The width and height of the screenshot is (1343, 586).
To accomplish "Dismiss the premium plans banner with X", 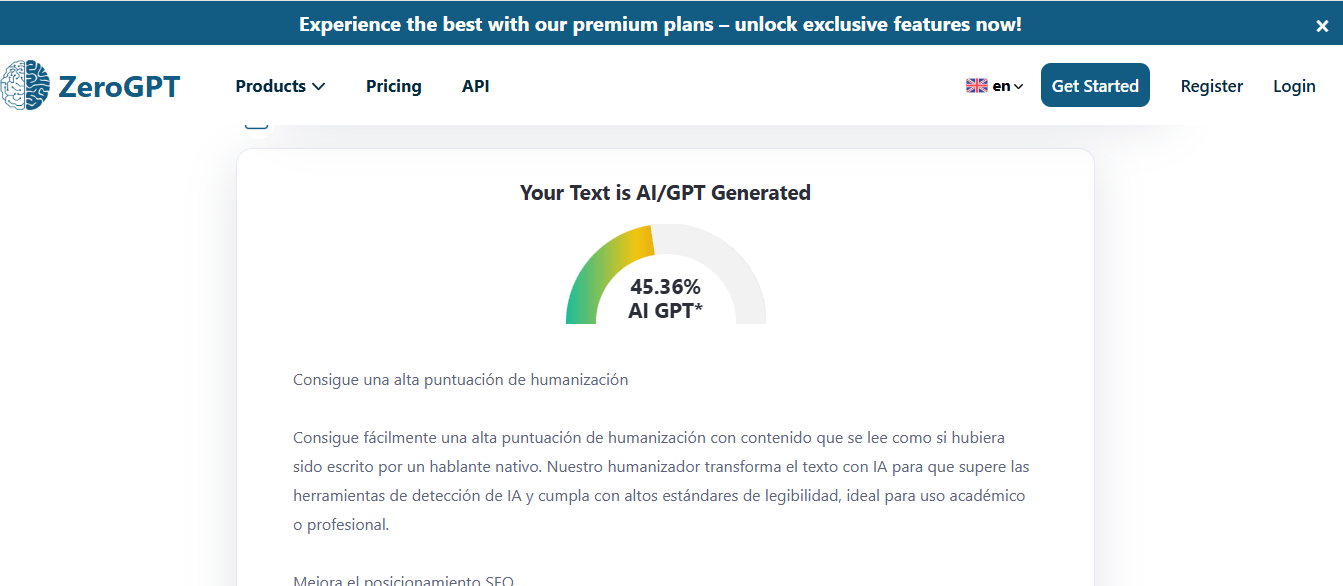I will [x=1322, y=26].
